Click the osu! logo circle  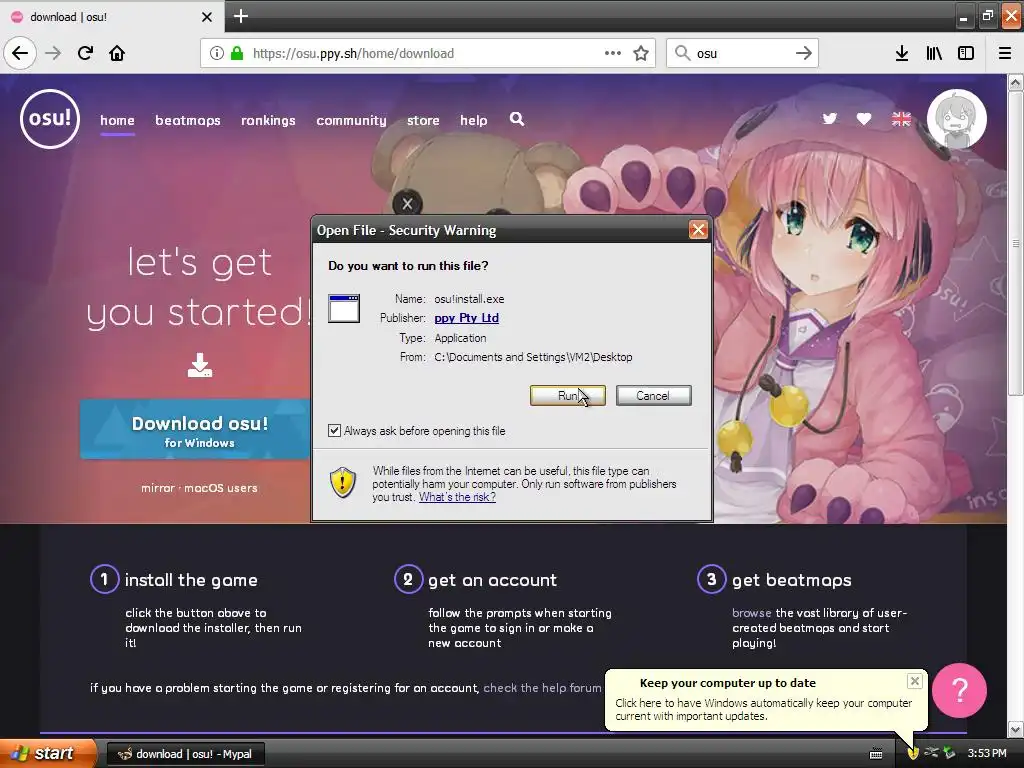click(50, 119)
